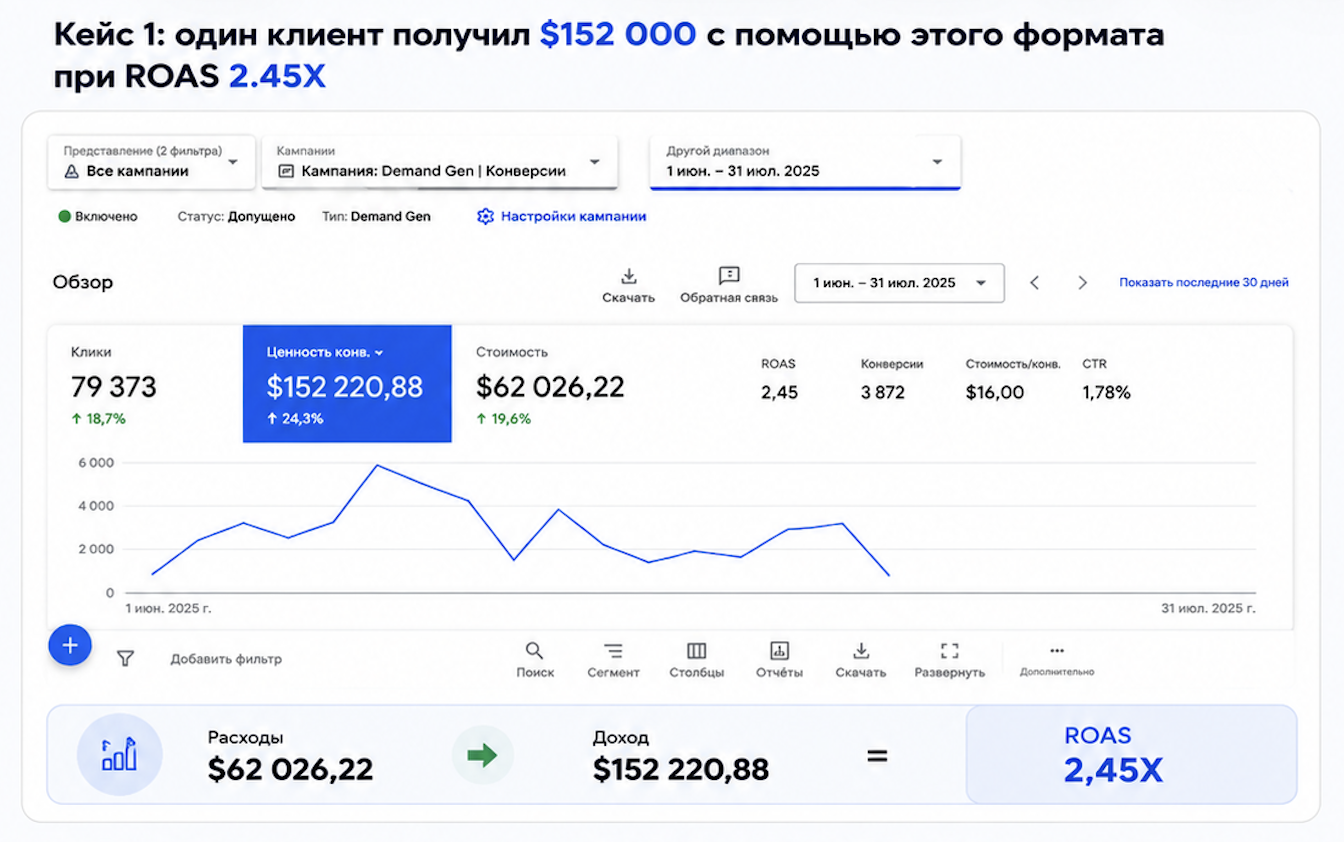Click the Скачать icon in the bottom toolbar

click(x=861, y=651)
